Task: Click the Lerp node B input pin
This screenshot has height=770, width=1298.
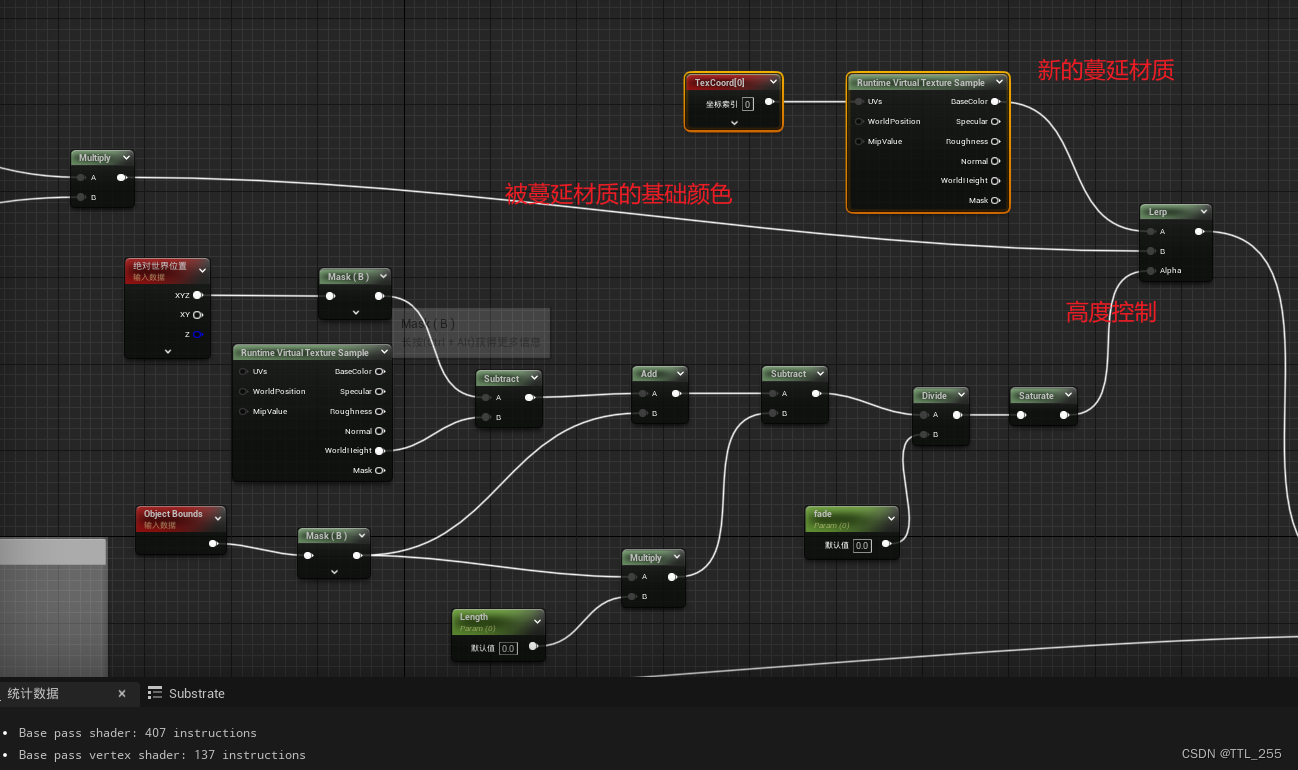Action: pos(1150,251)
